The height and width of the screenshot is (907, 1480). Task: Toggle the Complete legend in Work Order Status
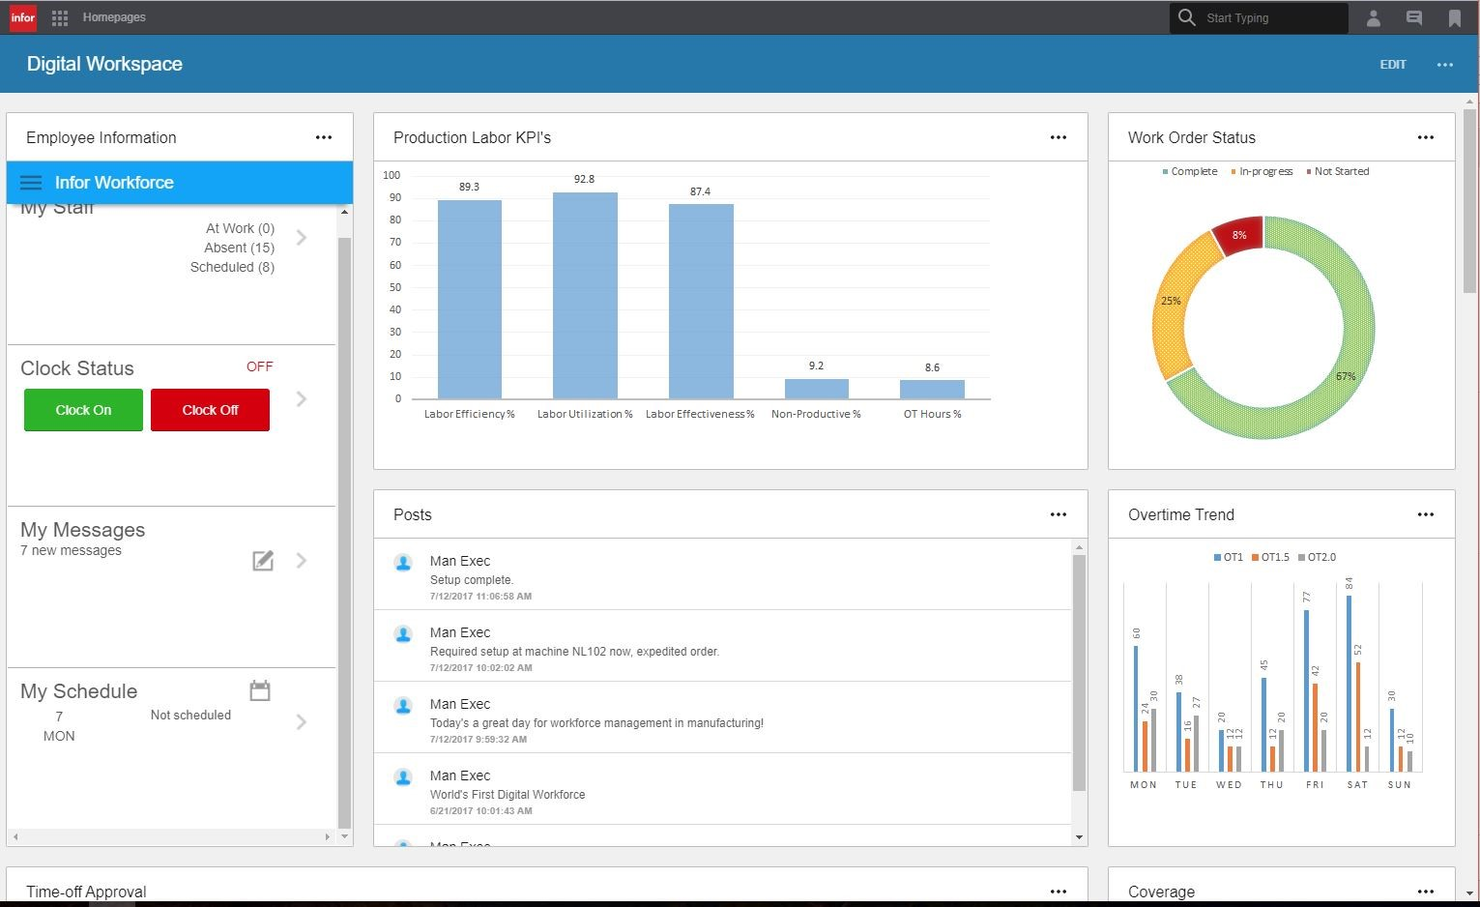[x=1188, y=171]
